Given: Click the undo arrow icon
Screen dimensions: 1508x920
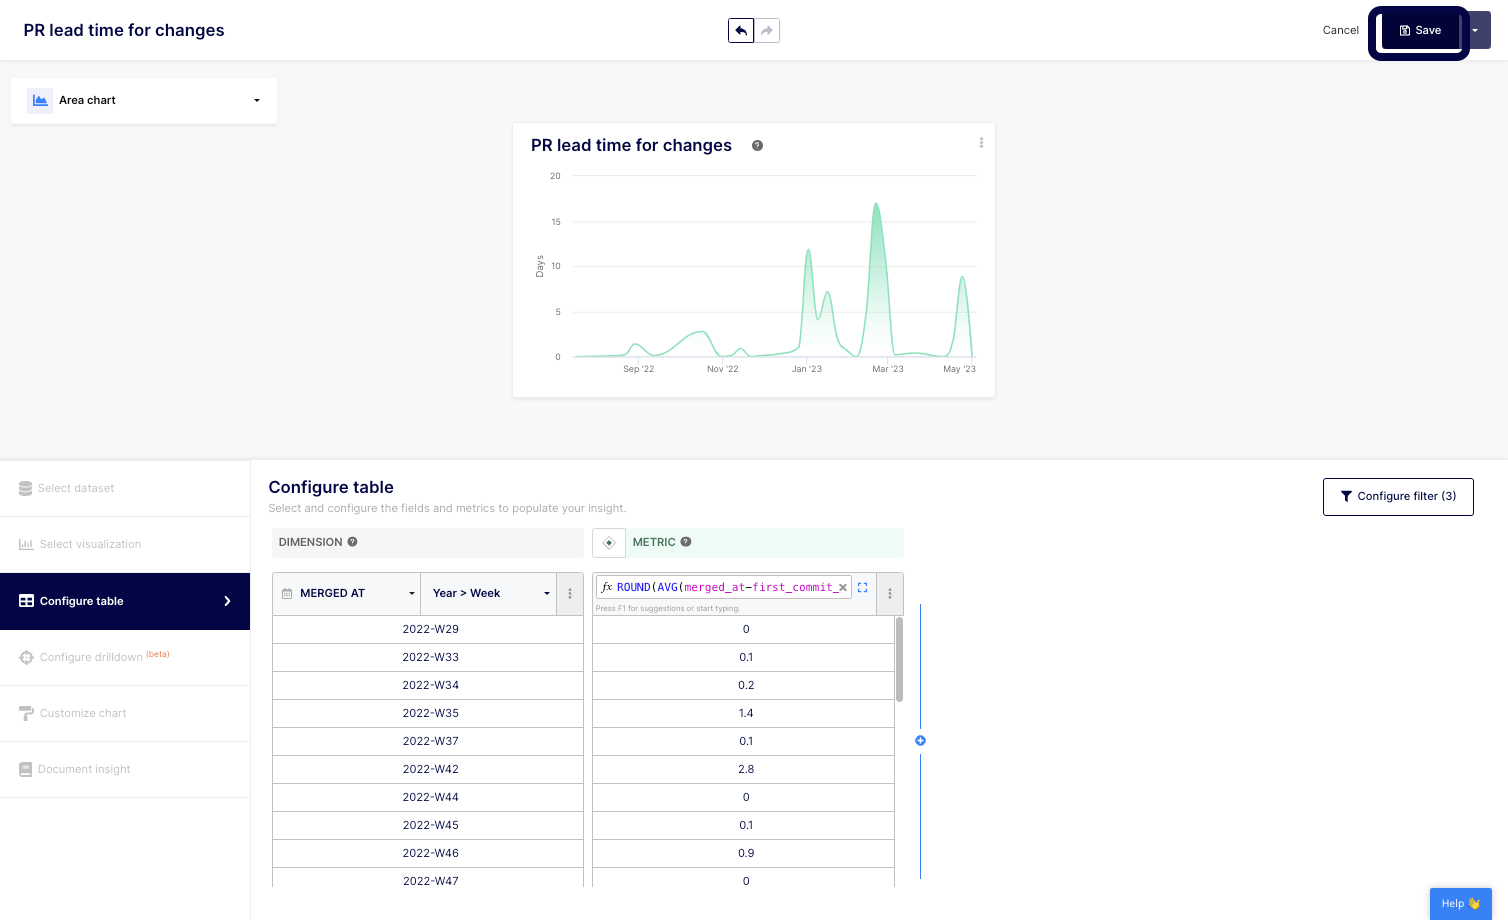Looking at the screenshot, I should [741, 31].
